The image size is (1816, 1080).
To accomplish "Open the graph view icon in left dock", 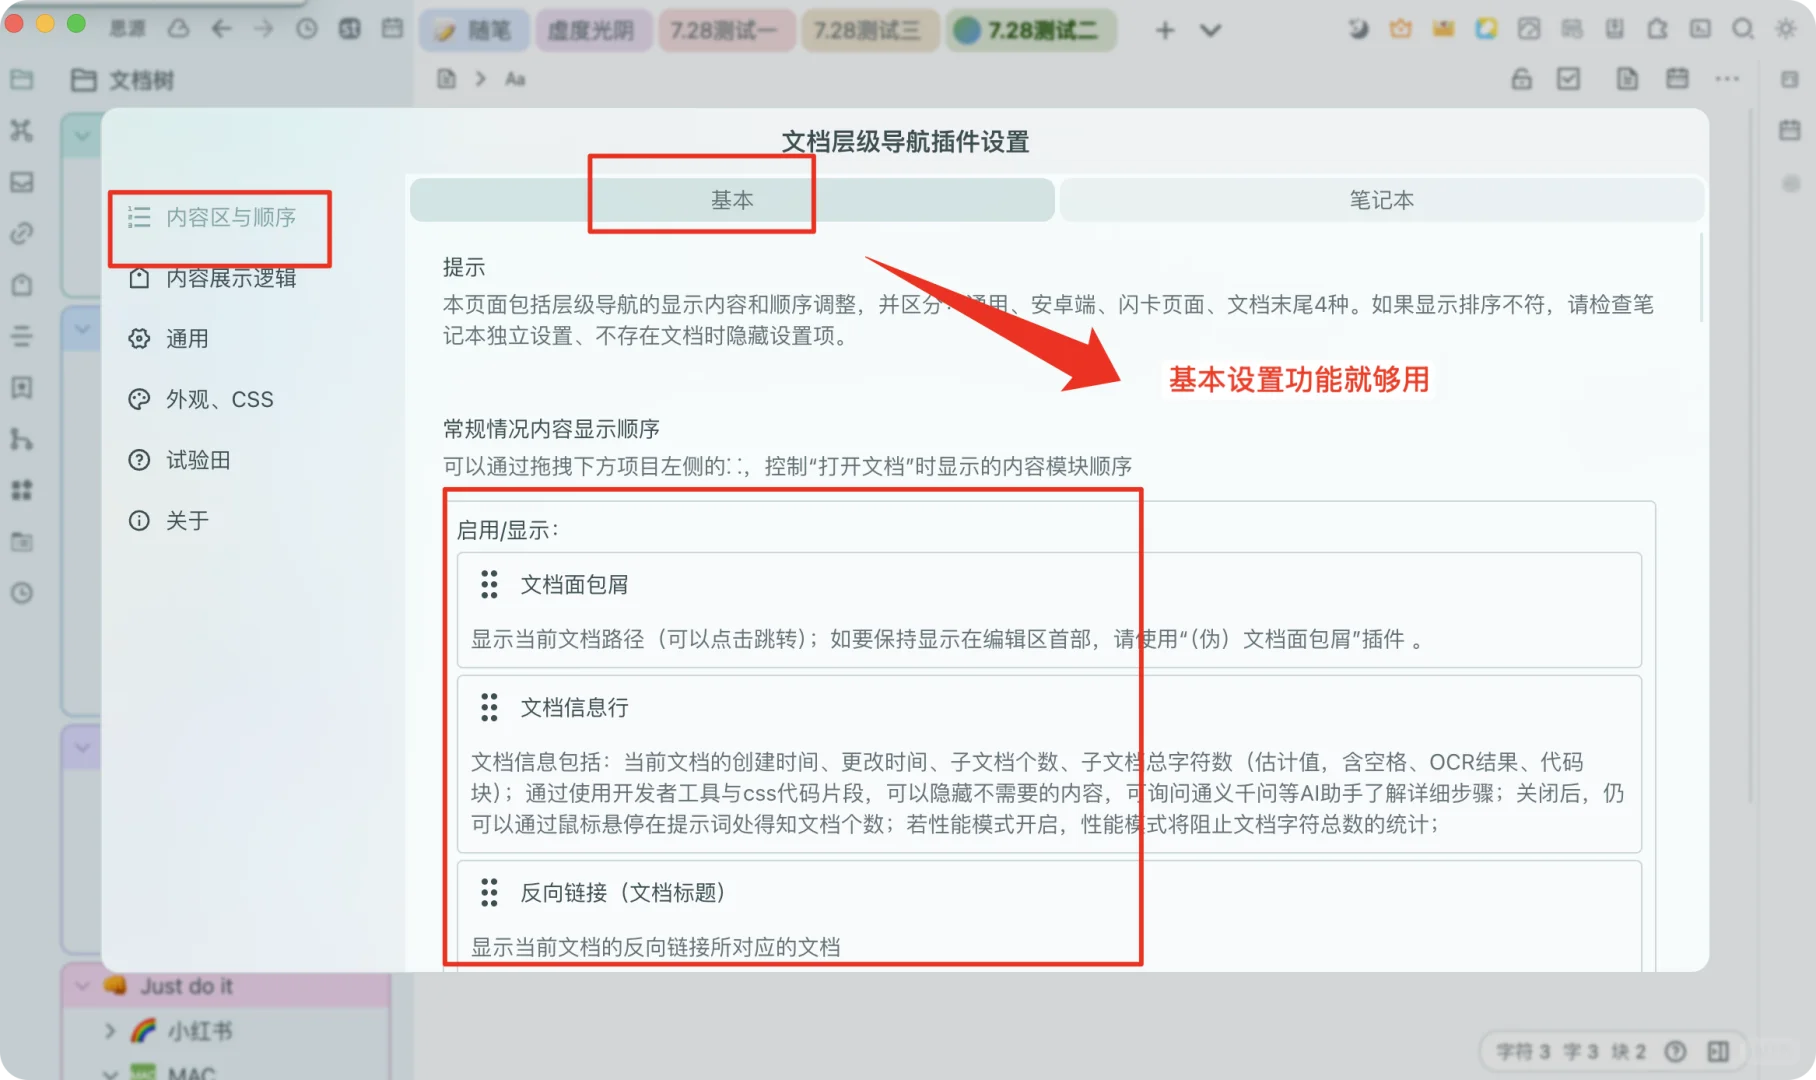I will click(22, 440).
